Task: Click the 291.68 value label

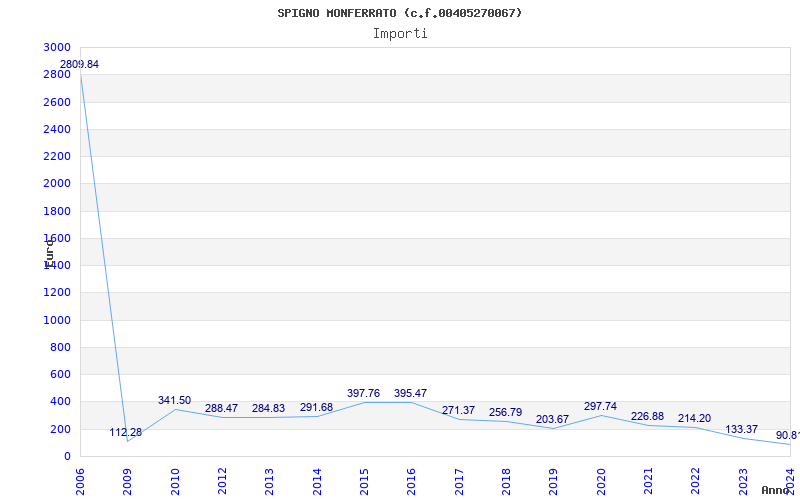Action: tap(316, 408)
